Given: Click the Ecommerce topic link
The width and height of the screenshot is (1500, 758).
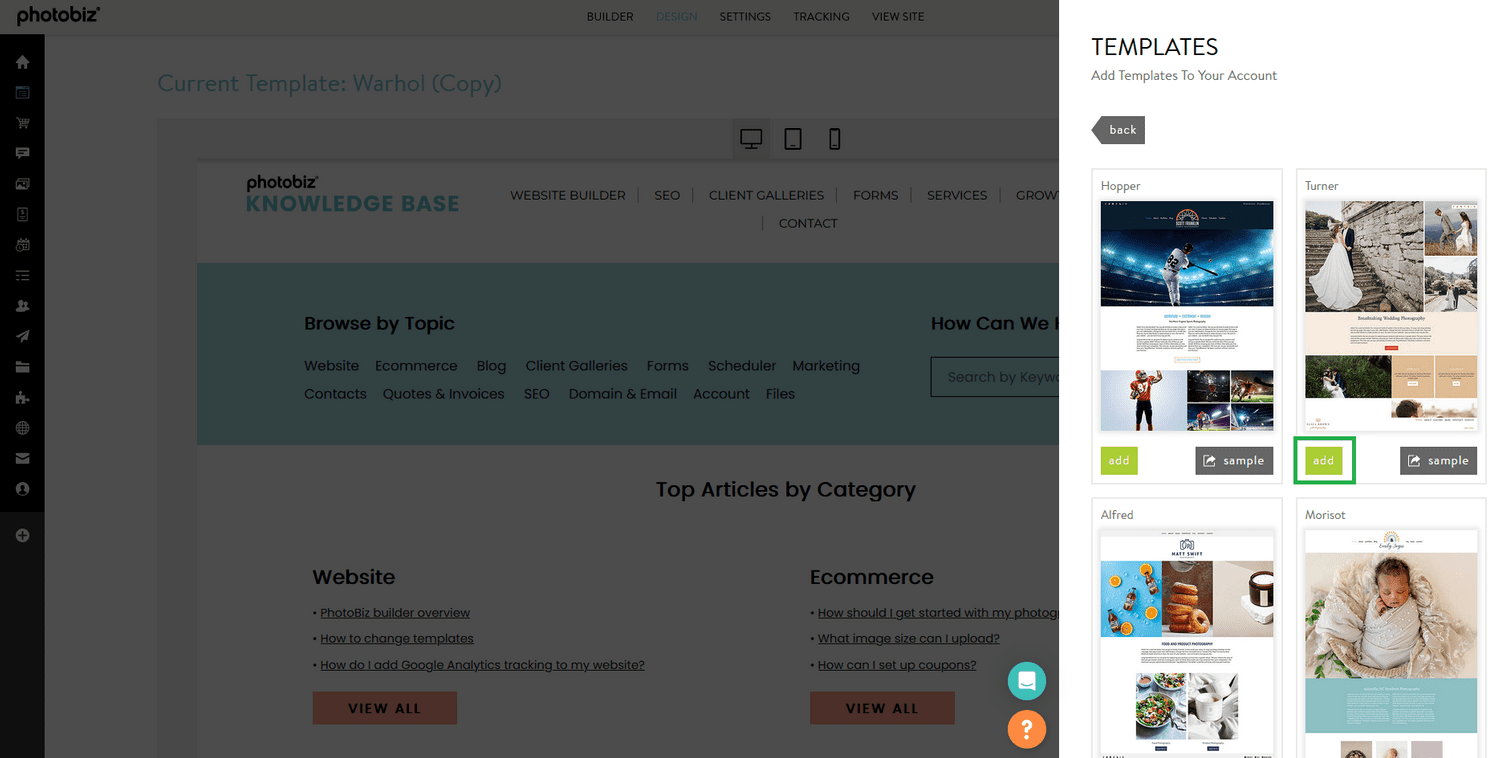Looking at the screenshot, I should (x=416, y=366).
